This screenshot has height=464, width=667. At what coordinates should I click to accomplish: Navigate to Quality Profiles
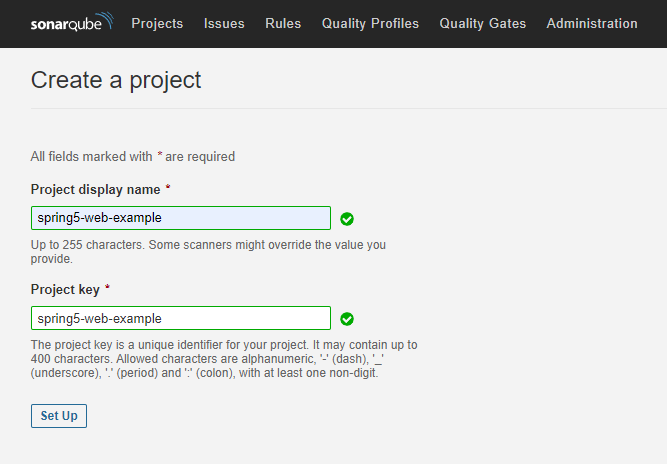tap(370, 23)
